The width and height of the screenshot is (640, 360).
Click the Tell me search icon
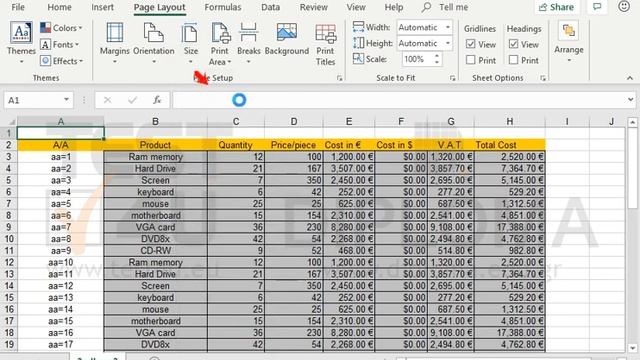pos(427,7)
